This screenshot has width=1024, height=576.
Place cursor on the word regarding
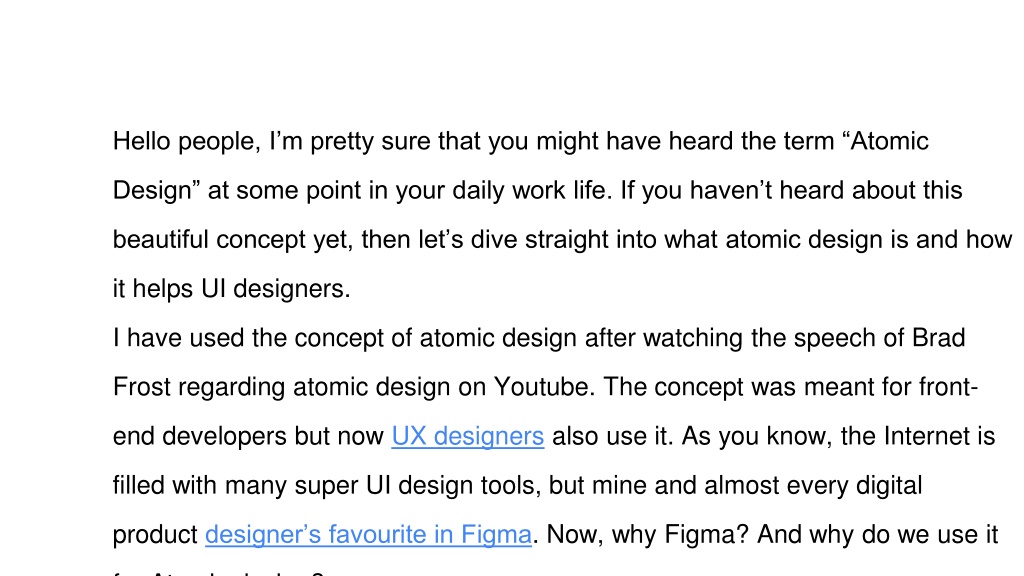tap(232, 387)
